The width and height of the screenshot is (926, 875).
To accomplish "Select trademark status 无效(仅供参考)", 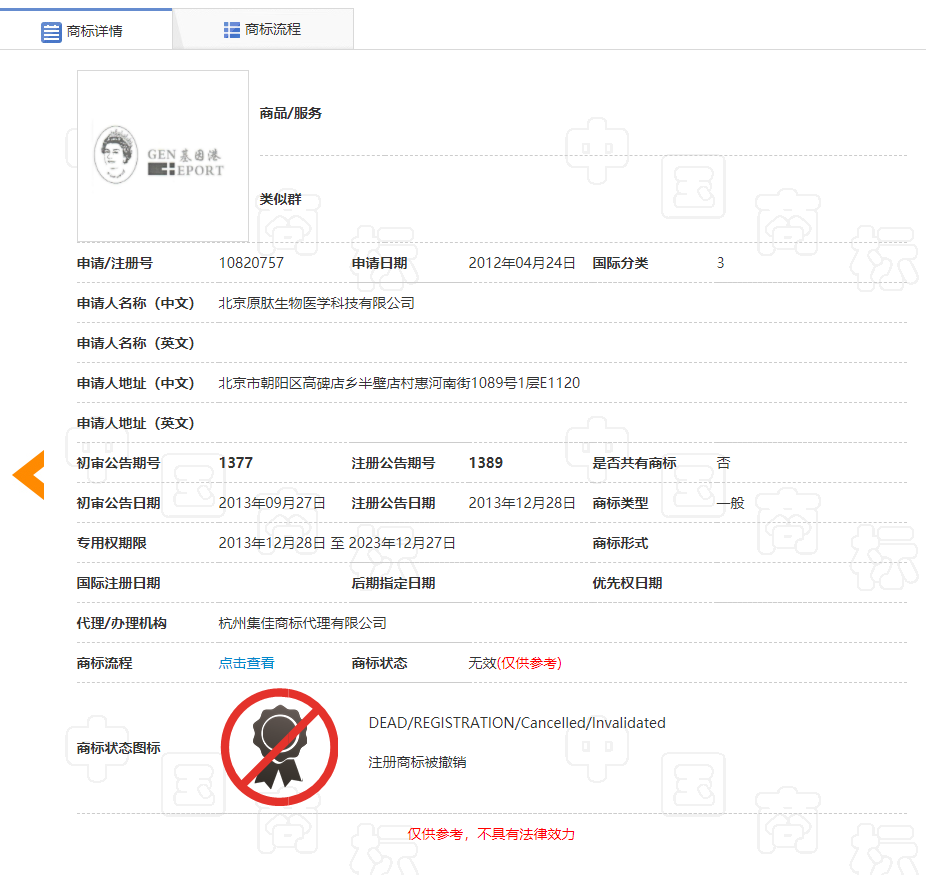I will [514, 663].
